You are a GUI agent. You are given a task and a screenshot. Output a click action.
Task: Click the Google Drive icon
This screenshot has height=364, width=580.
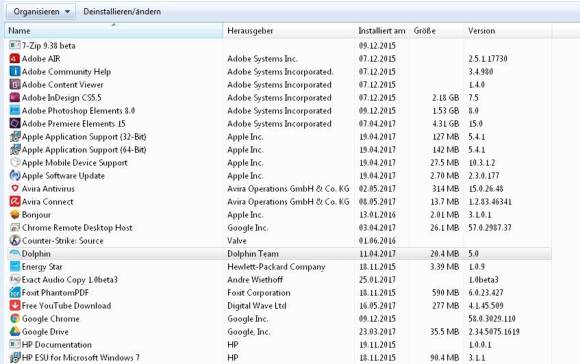point(15,331)
